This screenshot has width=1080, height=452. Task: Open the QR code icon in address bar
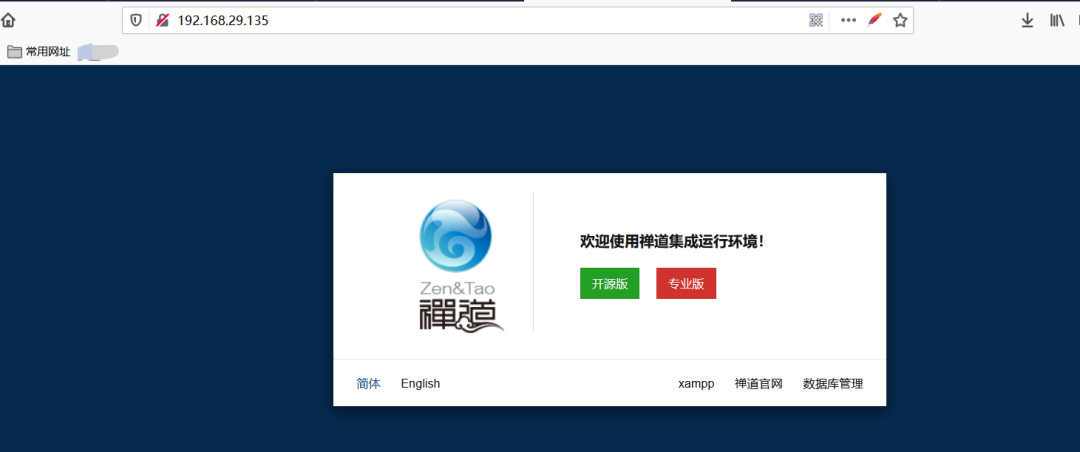(816, 21)
